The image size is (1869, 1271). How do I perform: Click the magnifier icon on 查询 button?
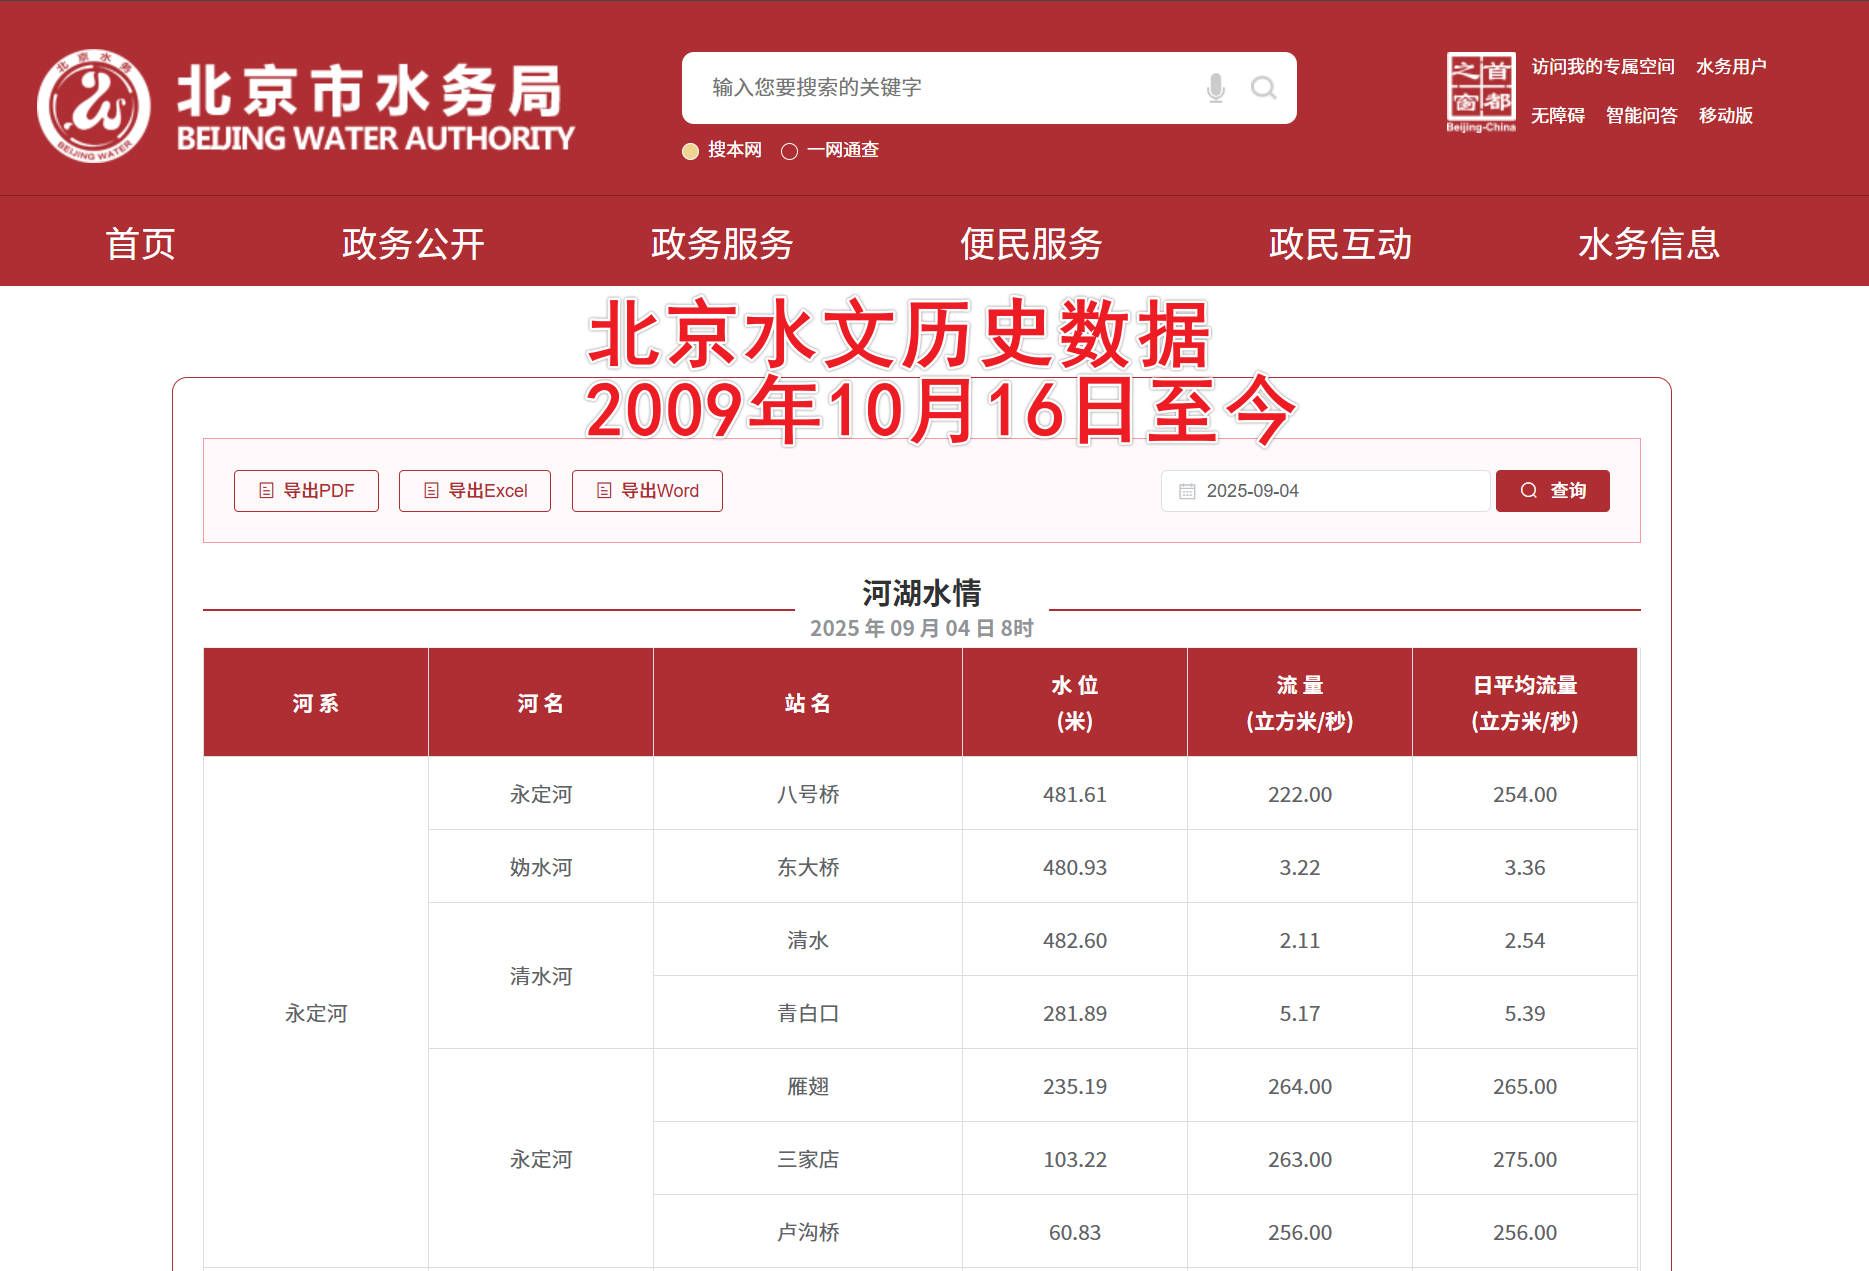coord(1527,491)
